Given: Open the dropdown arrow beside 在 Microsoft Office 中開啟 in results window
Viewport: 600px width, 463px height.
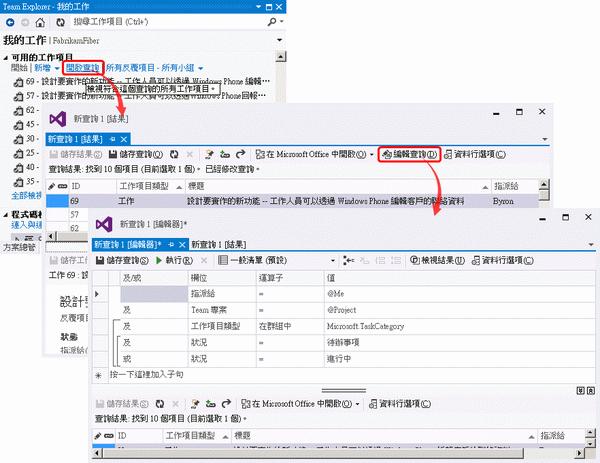Looking at the screenshot, I should (372, 155).
